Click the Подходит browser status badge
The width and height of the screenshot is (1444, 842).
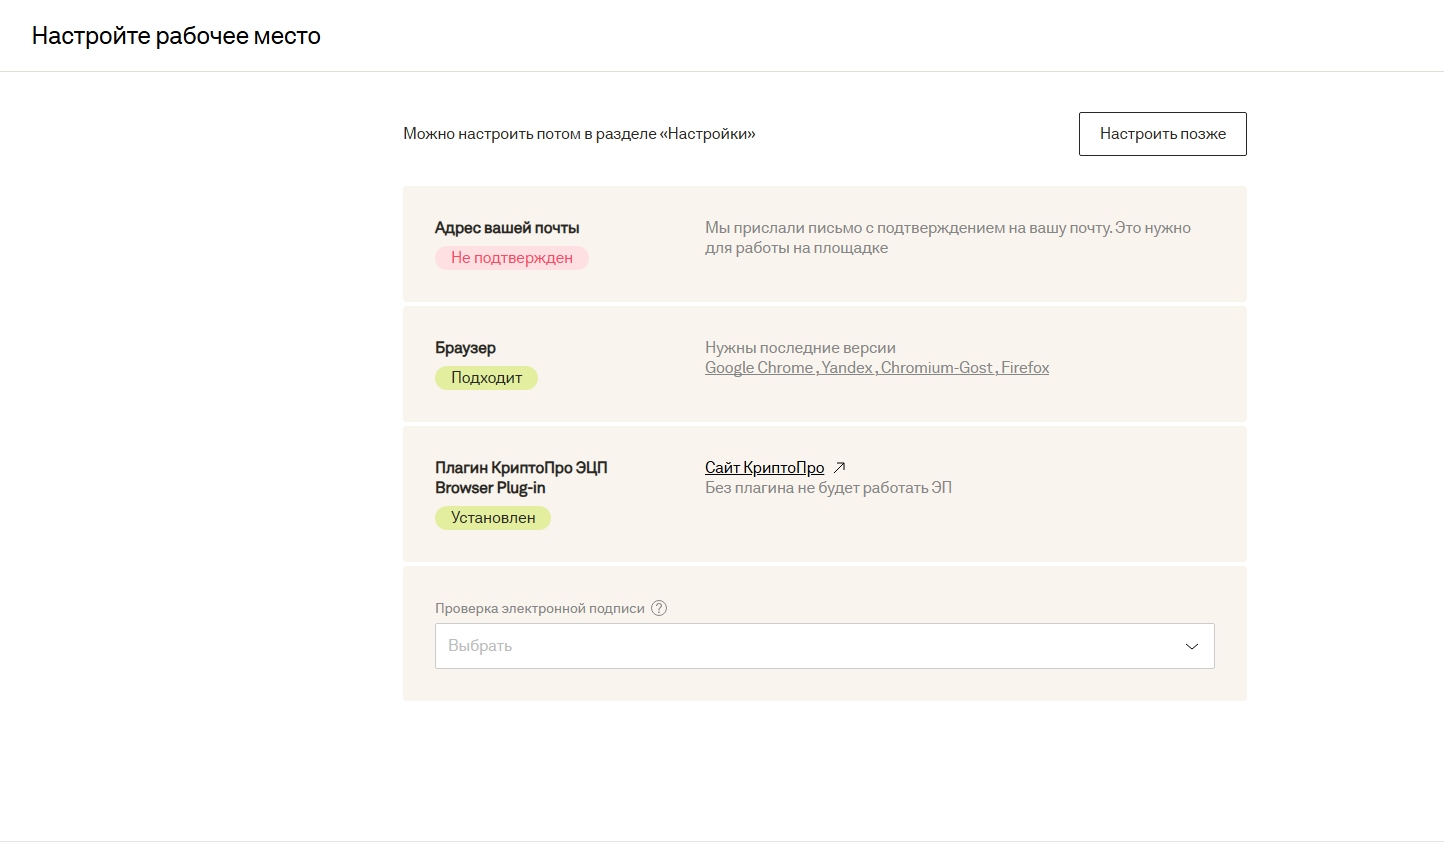pyautogui.click(x=486, y=378)
